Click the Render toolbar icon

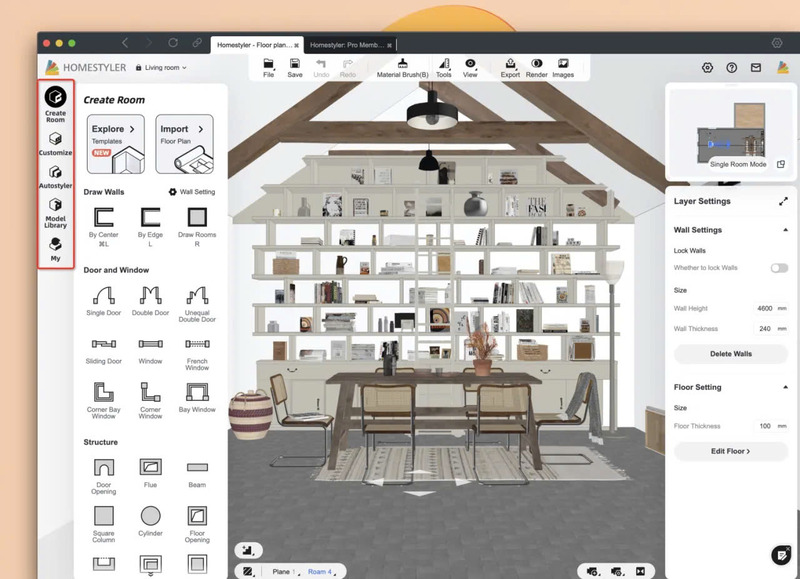537,67
